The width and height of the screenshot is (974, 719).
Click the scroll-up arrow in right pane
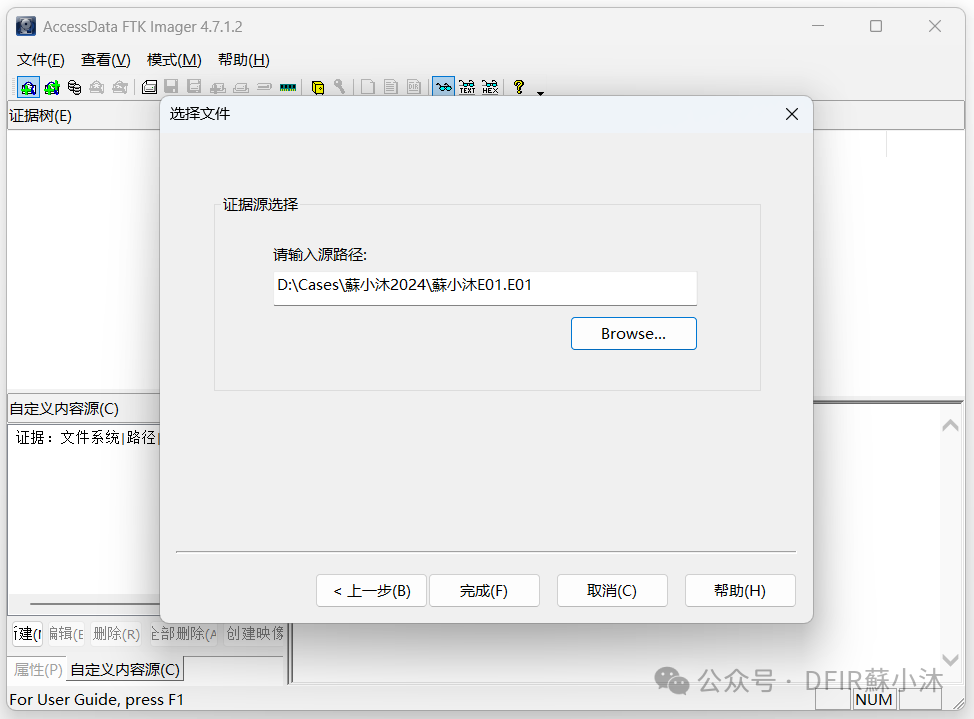[950, 426]
